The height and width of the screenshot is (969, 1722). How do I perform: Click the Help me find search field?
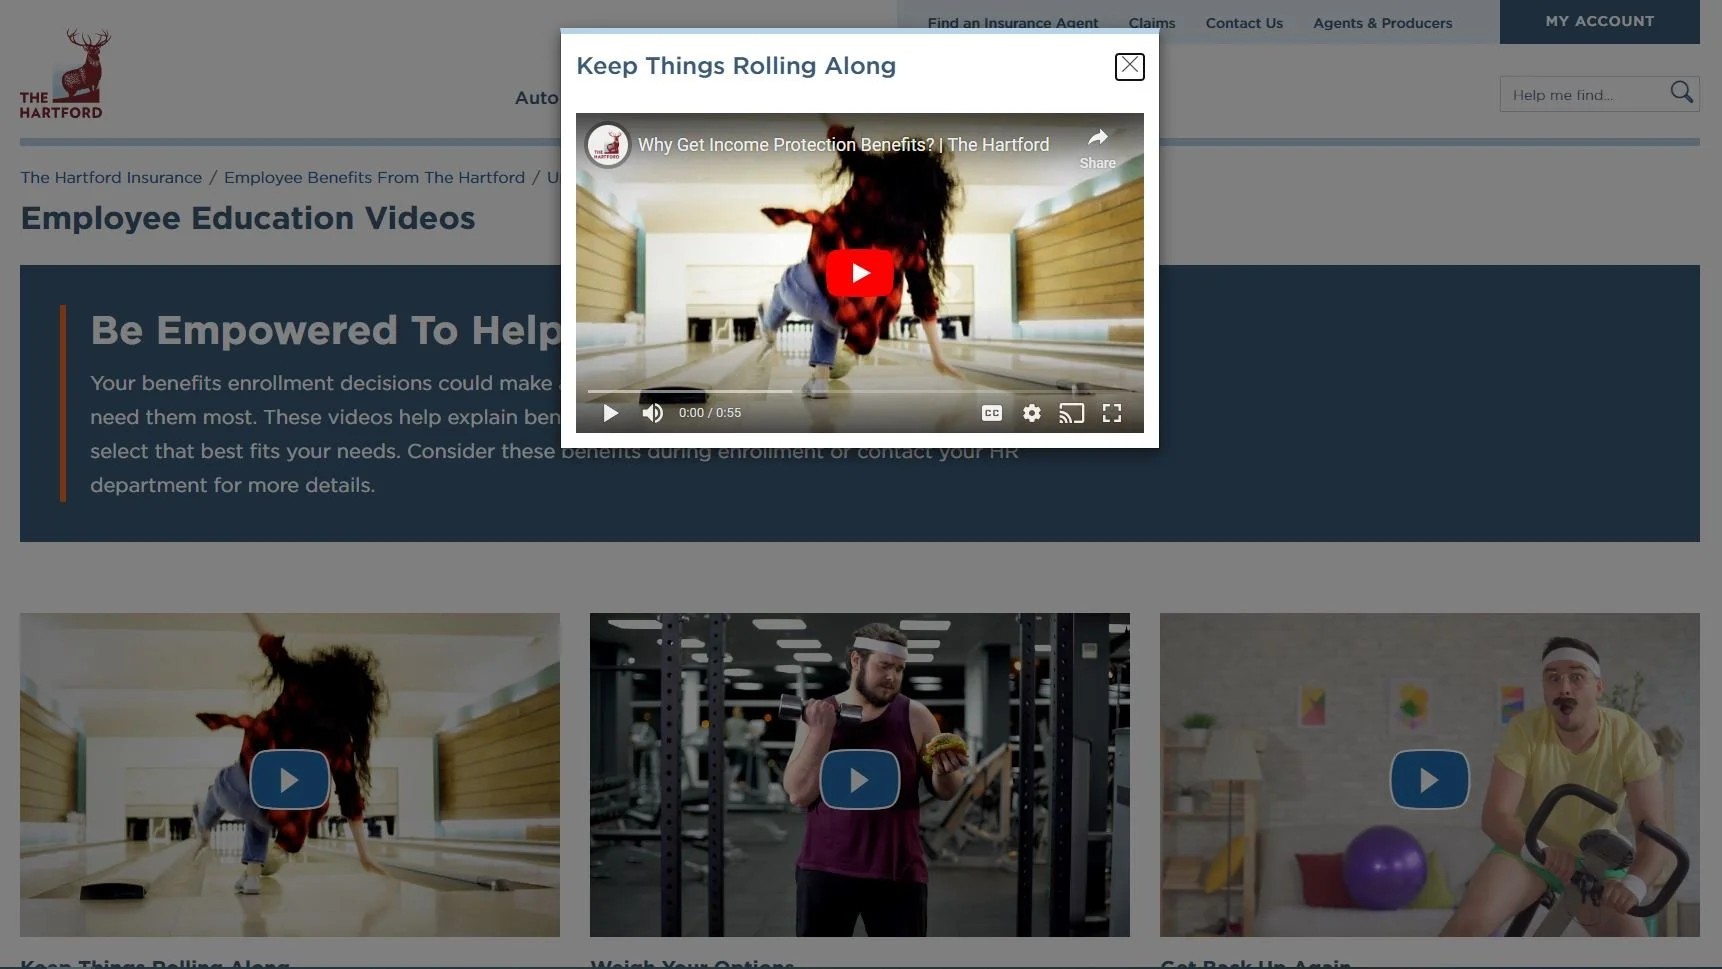[1584, 95]
